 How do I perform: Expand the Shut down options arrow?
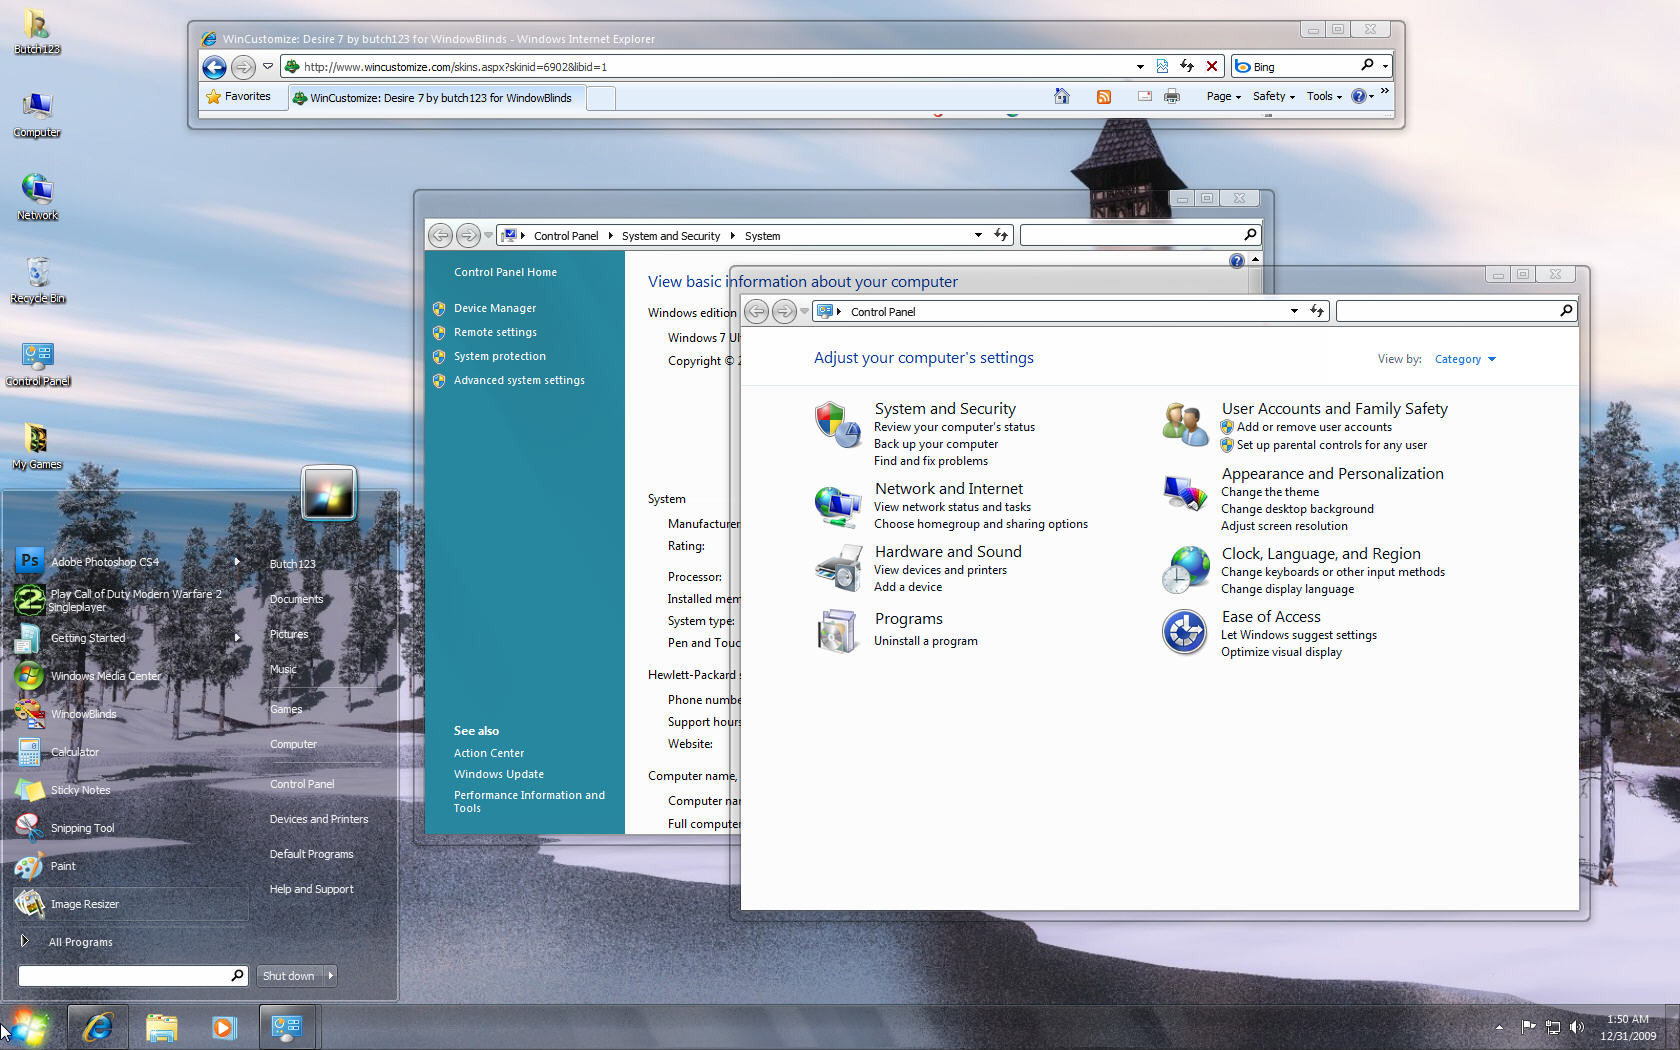click(330, 975)
